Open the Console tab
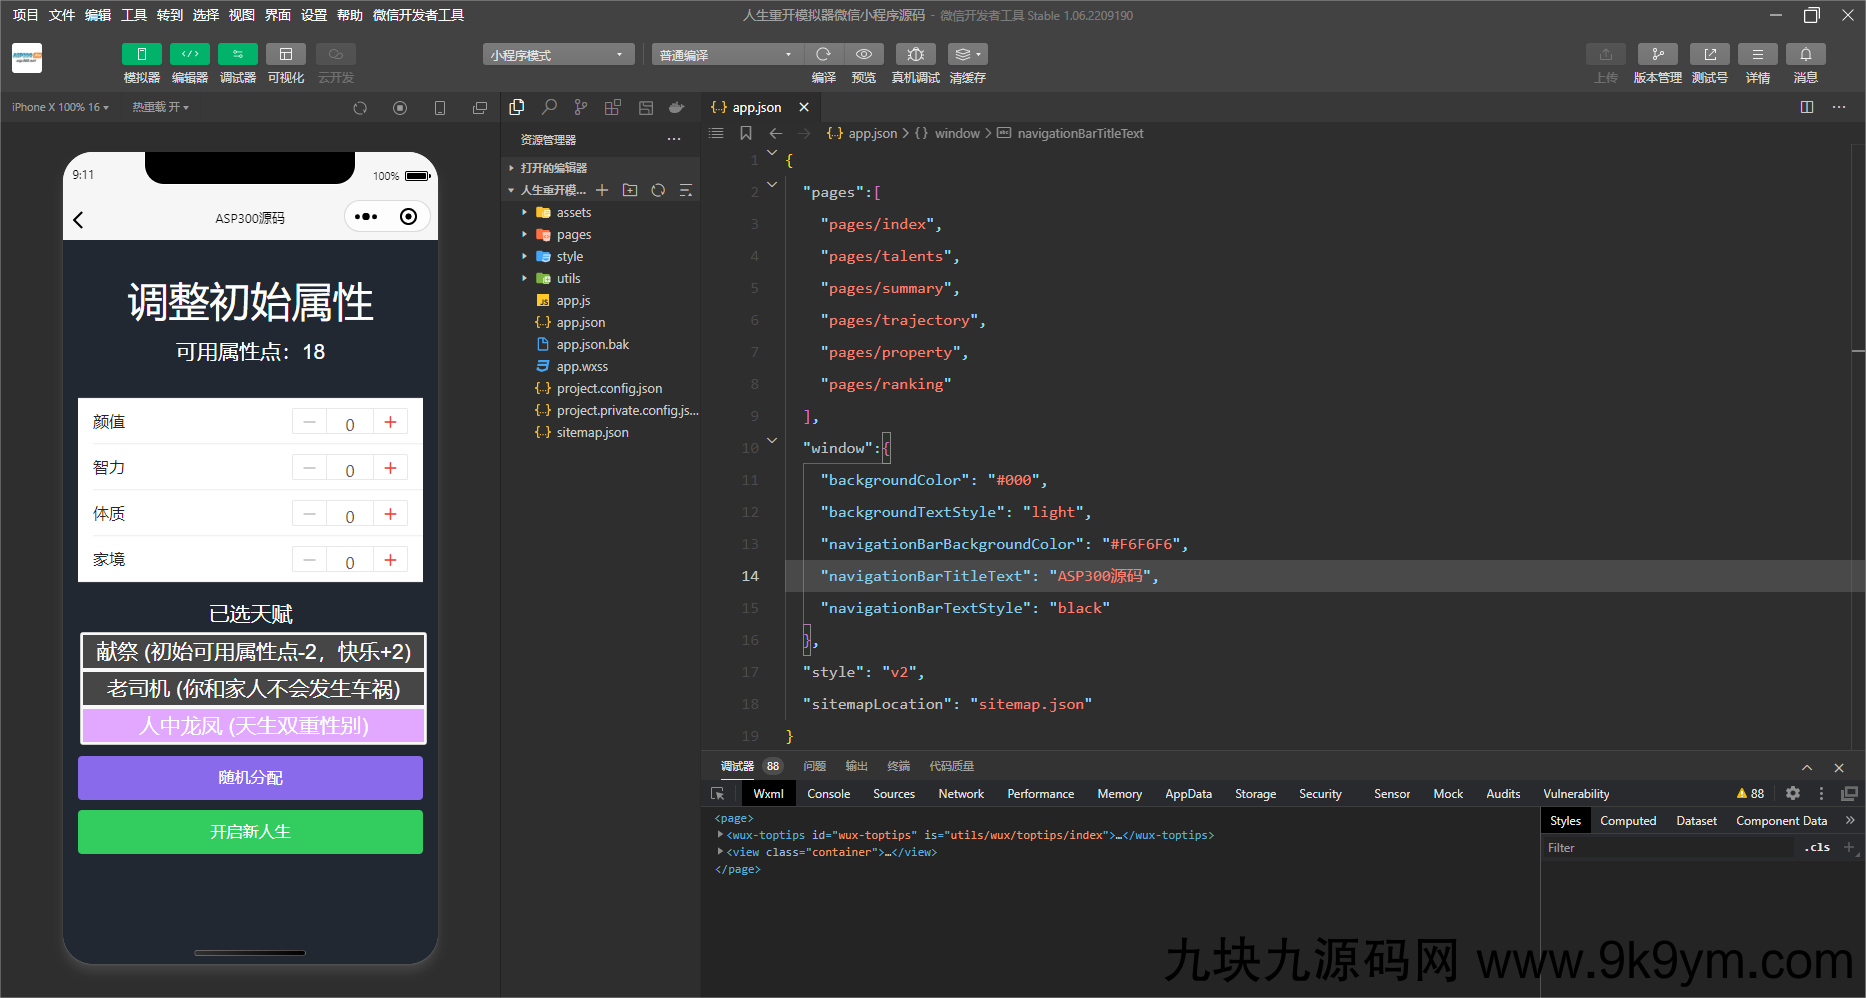The height and width of the screenshot is (998, 1866). click(829, 794)
